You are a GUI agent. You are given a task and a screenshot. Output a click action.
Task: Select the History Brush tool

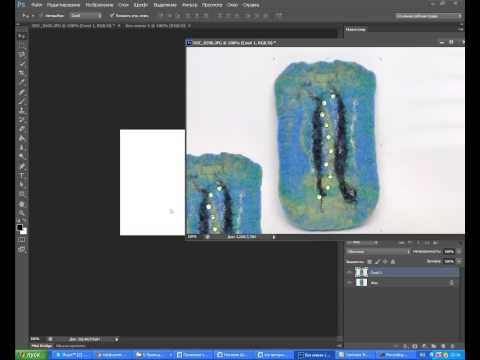coord(22,120)
